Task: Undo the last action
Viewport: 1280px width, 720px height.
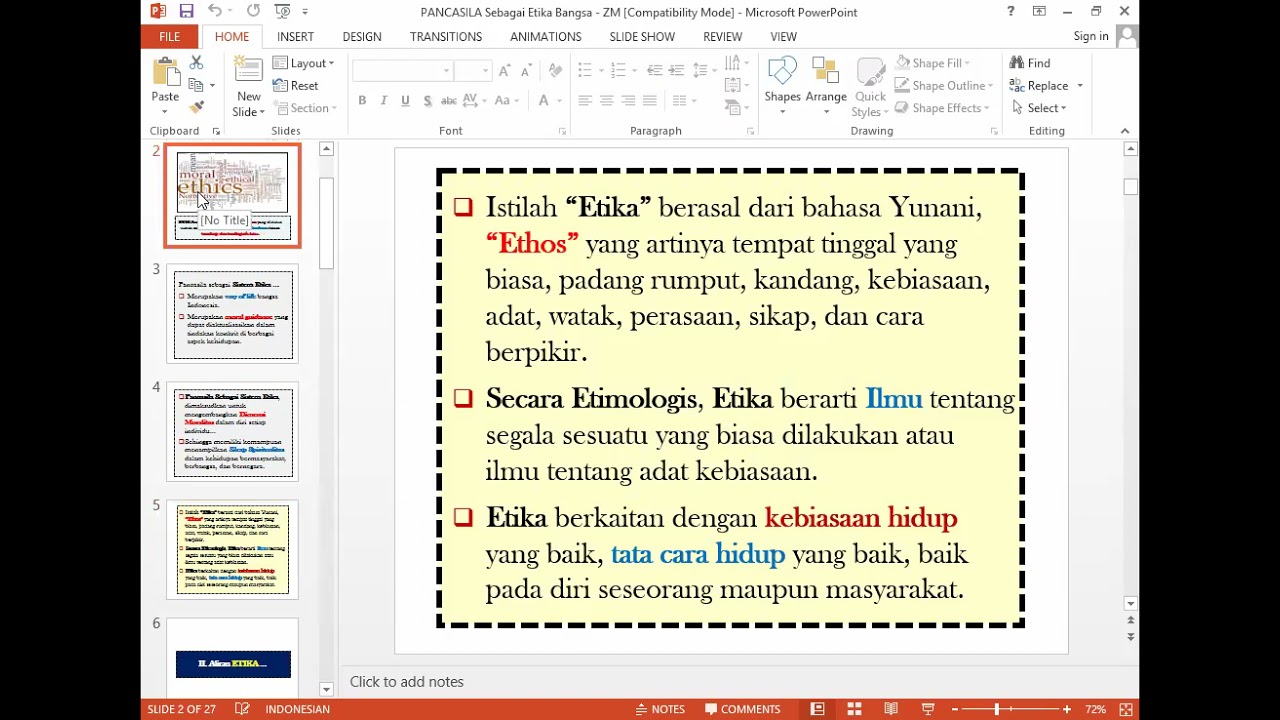Action: click(x=215, y=11)
